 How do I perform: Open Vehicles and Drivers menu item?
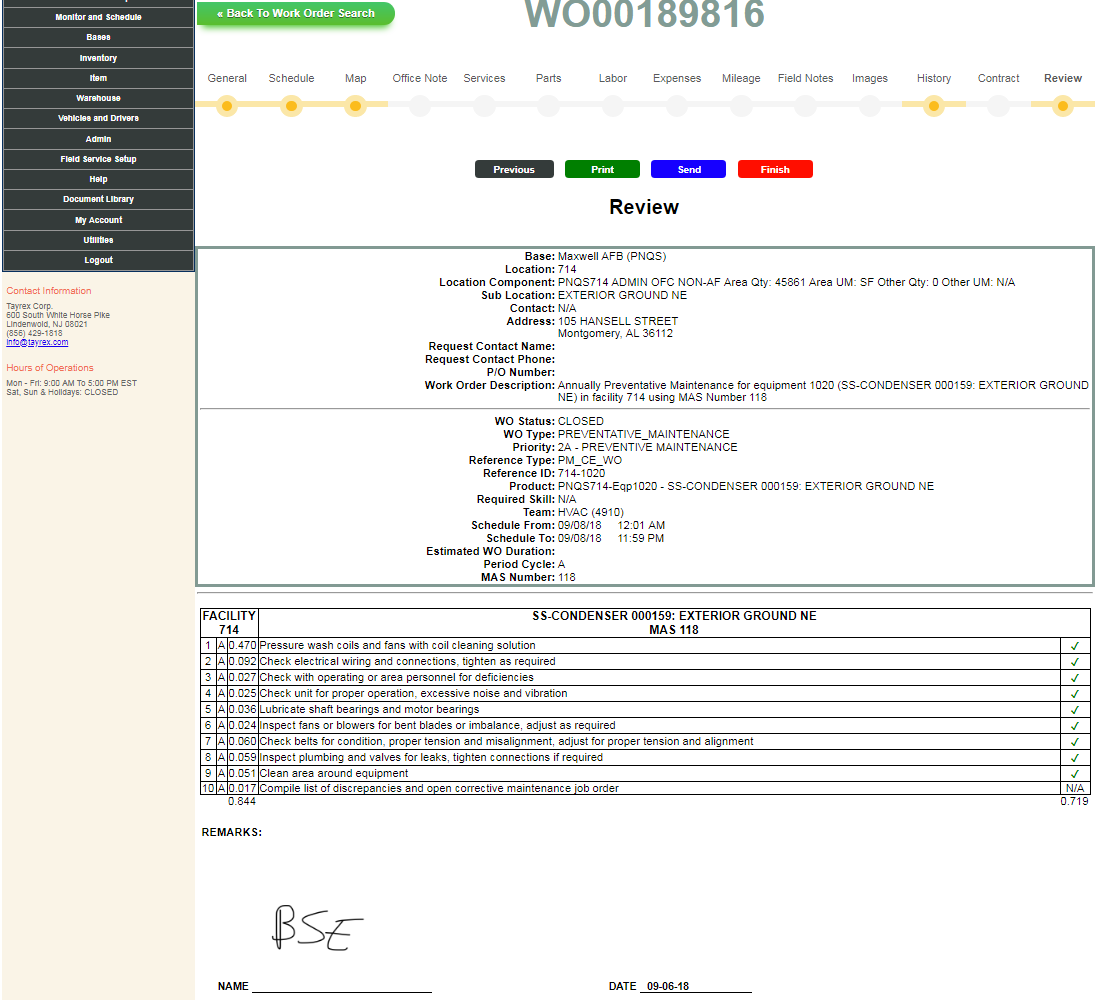98,118
